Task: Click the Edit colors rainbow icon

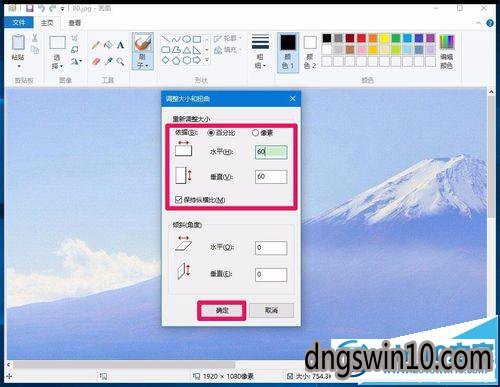Action: point(447,42)
